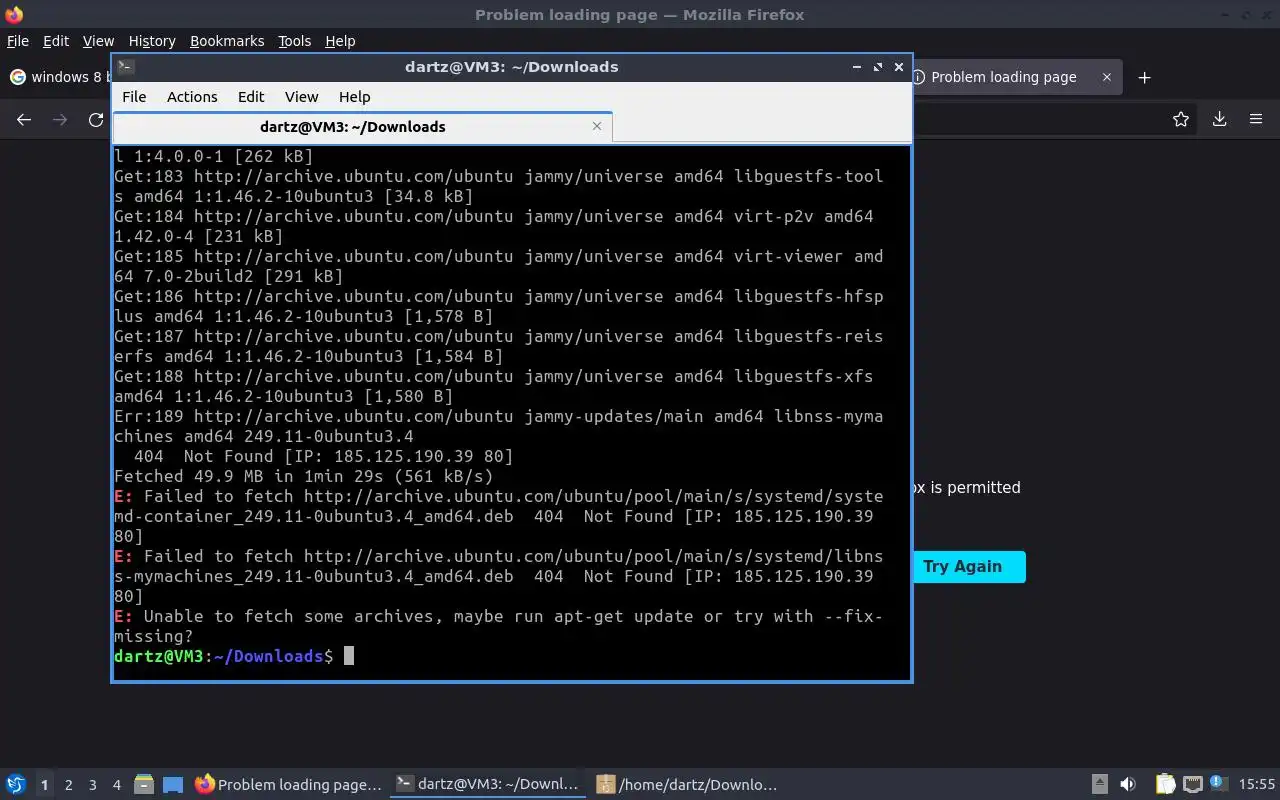Viewport: 1280px width, 800px height.
Task: Reload the Firefox page
Action: click(x=96, y=119)
